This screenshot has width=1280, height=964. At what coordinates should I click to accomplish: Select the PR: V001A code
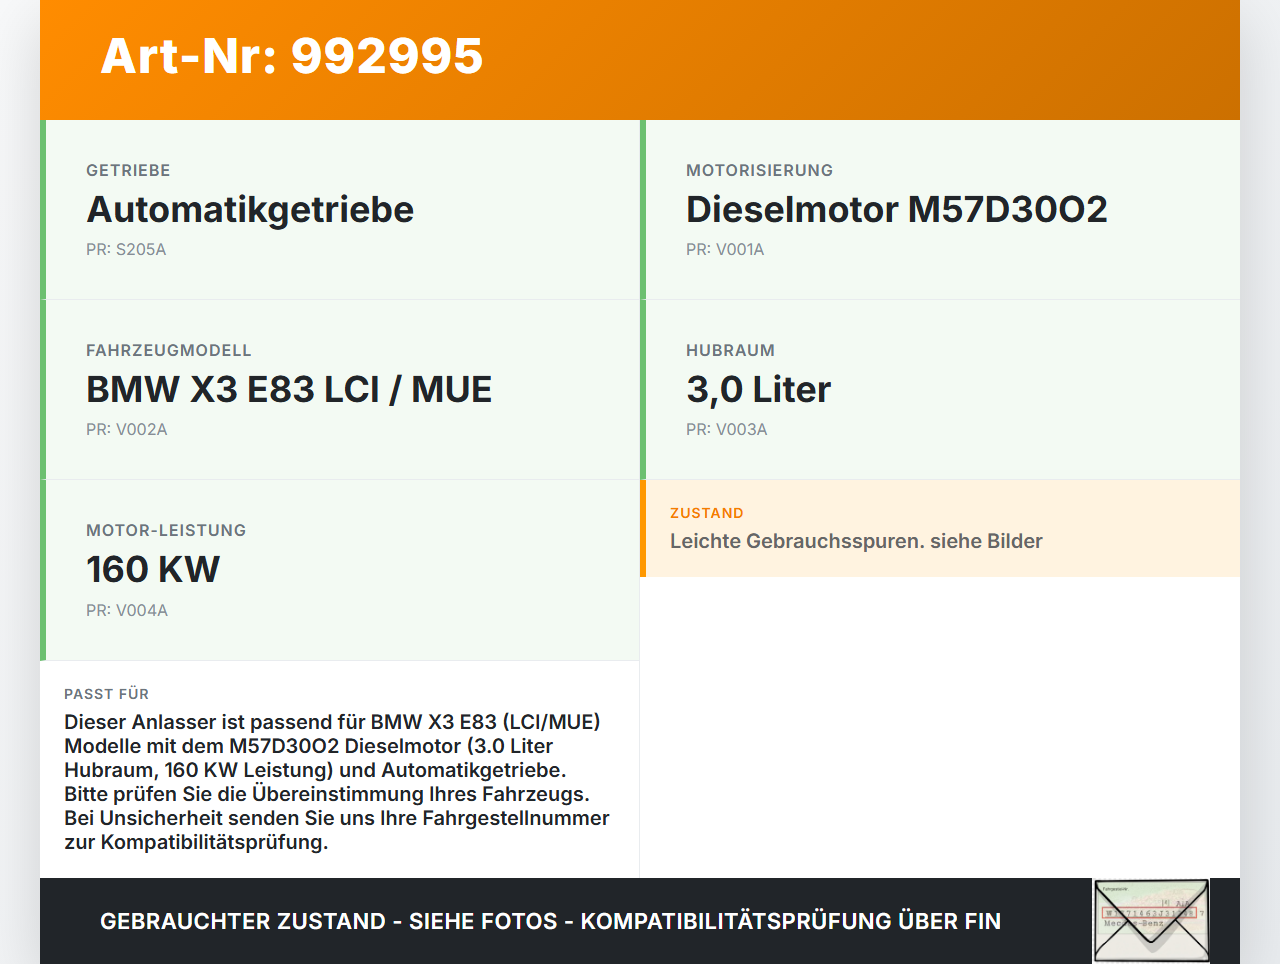724,249
